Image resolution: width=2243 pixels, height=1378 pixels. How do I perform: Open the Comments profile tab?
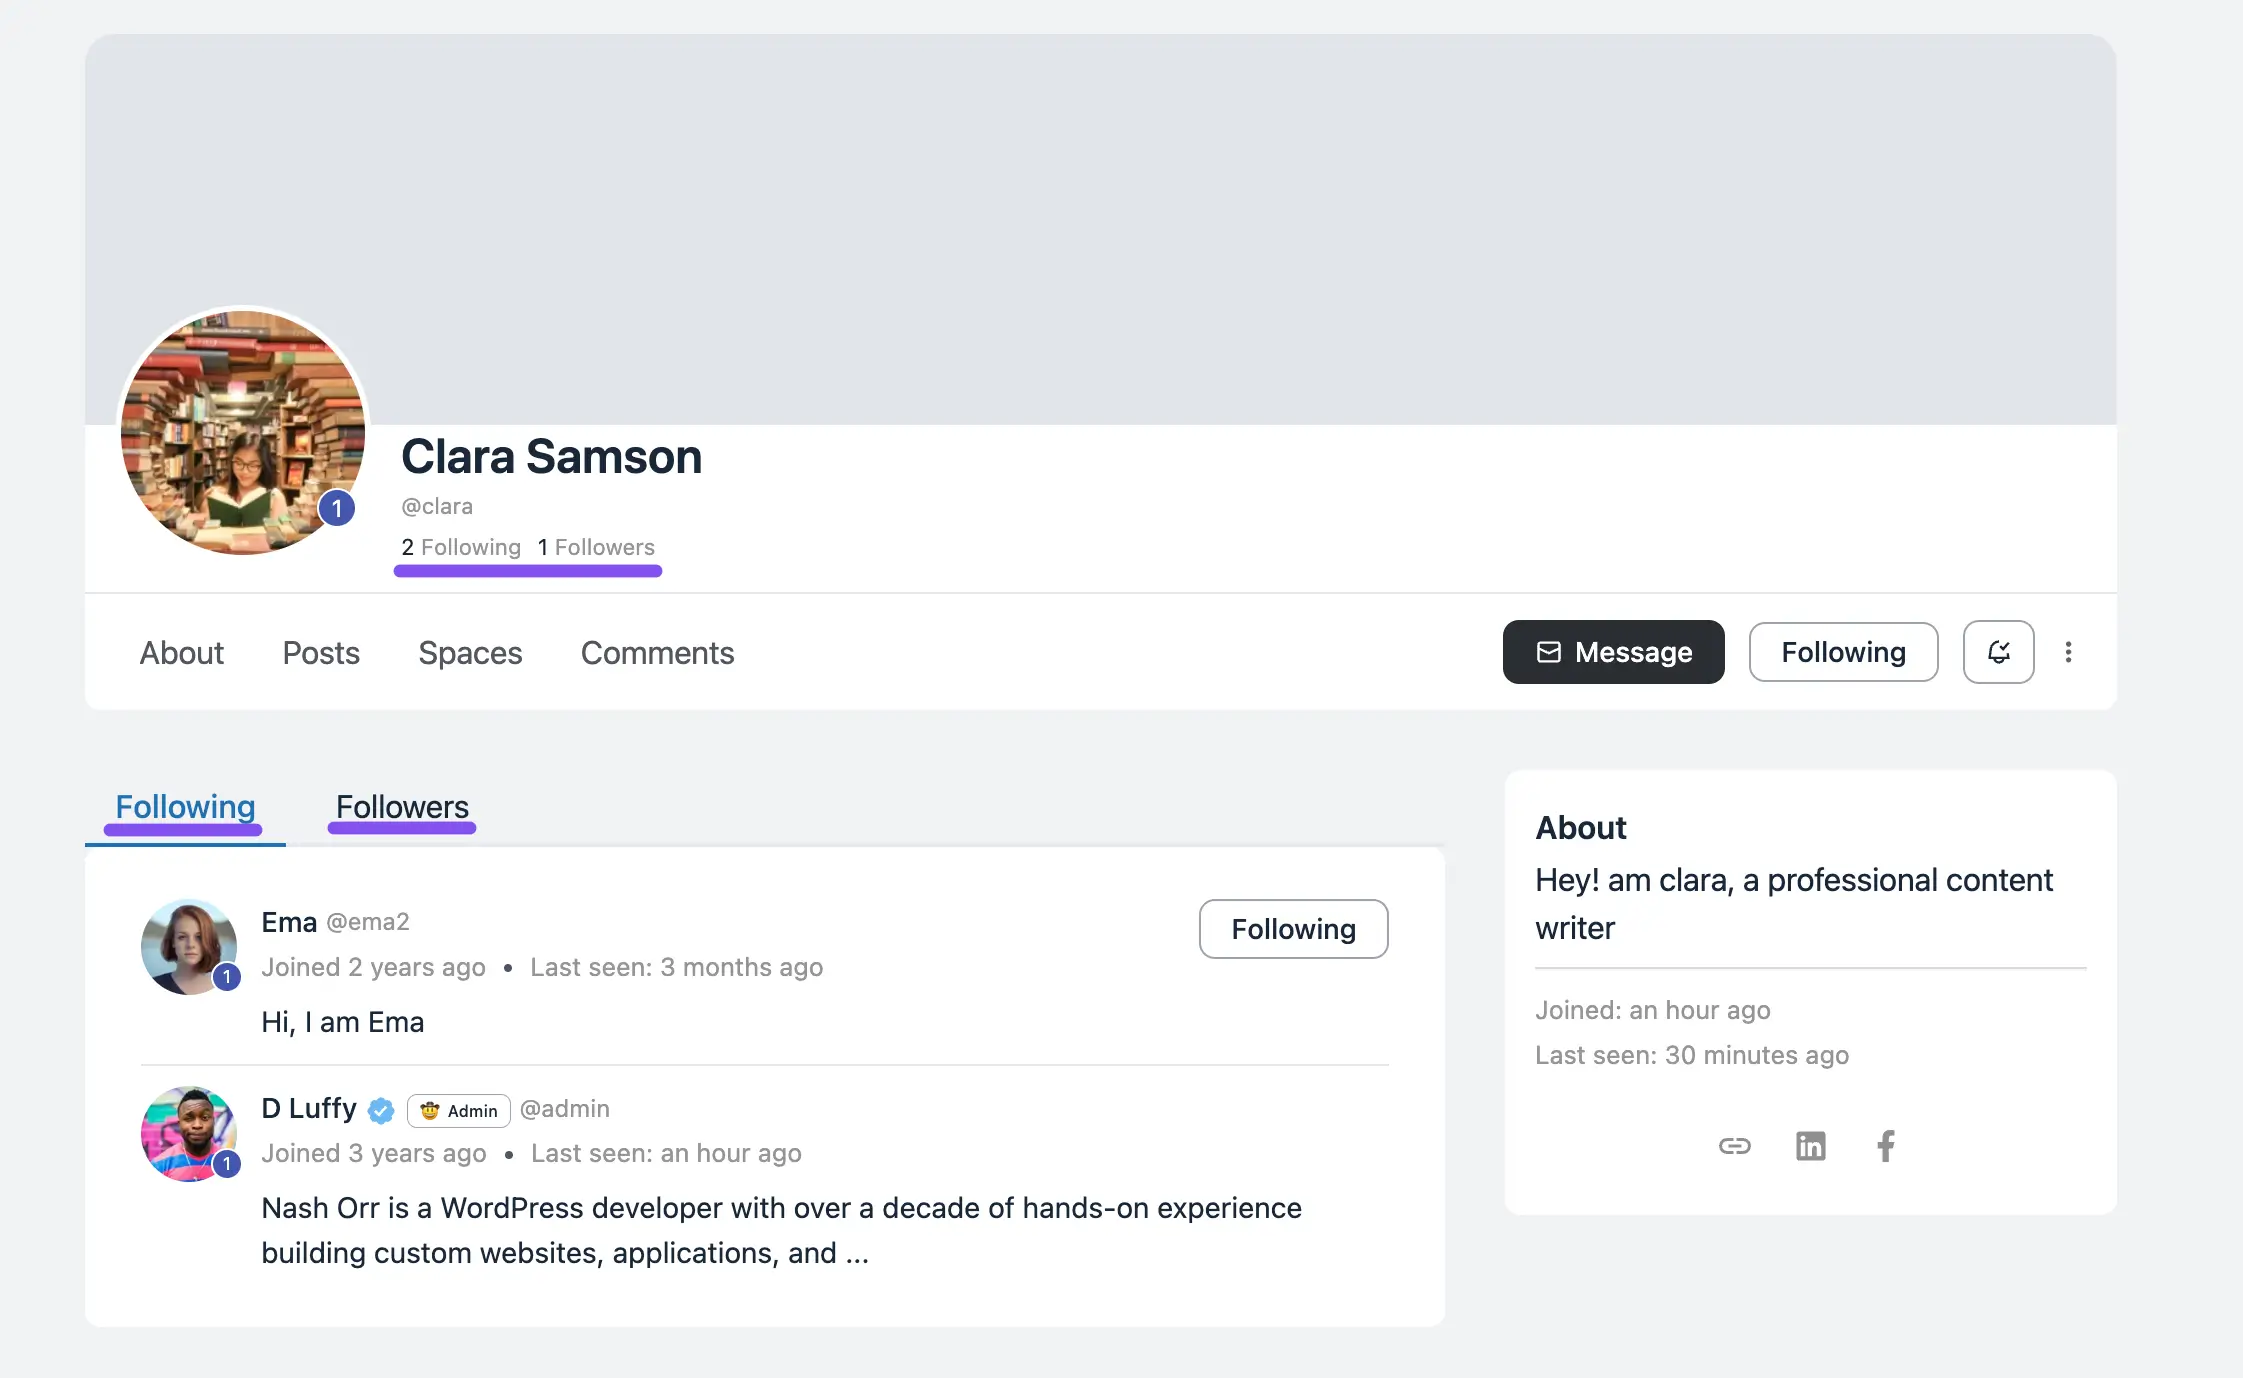point(657,653)
